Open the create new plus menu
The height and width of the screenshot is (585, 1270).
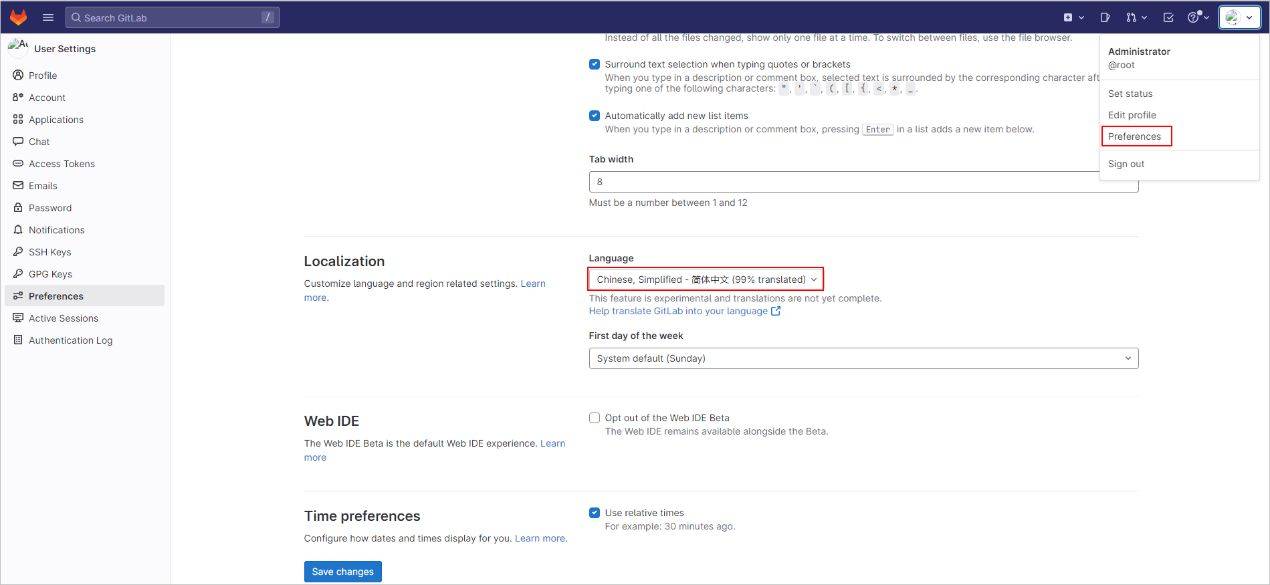coord(1073,17)
